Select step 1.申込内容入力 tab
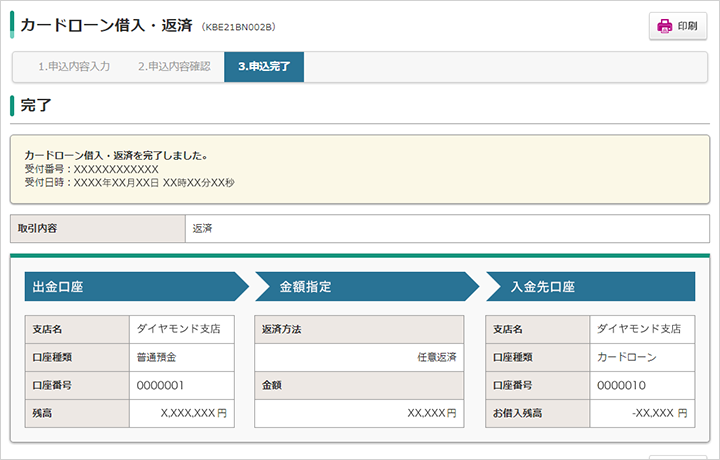Viewport: 720px width, 460px height. [x=74, y=67]
